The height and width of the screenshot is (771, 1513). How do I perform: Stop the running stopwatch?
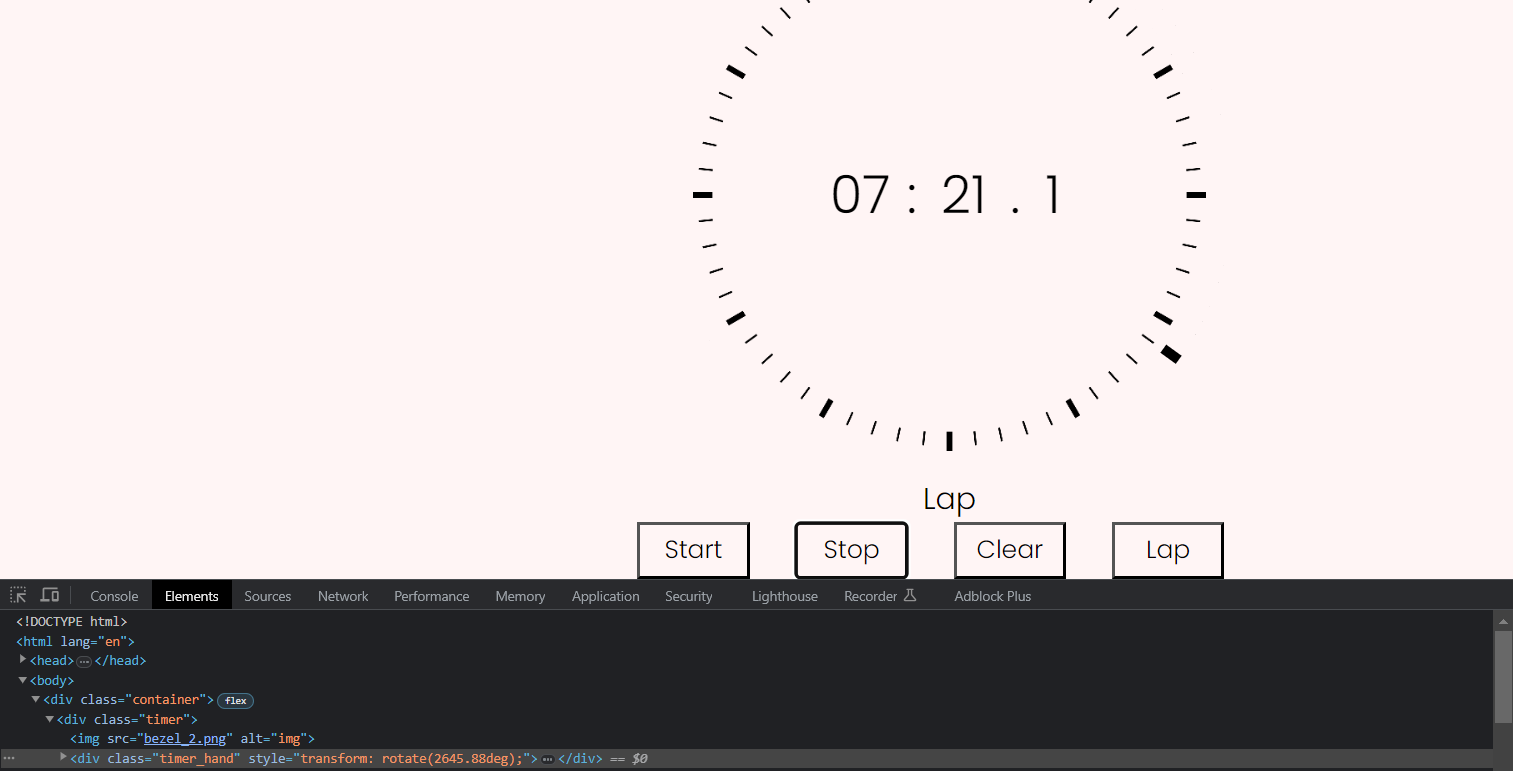pyautogui.click(x=851, y=550)
